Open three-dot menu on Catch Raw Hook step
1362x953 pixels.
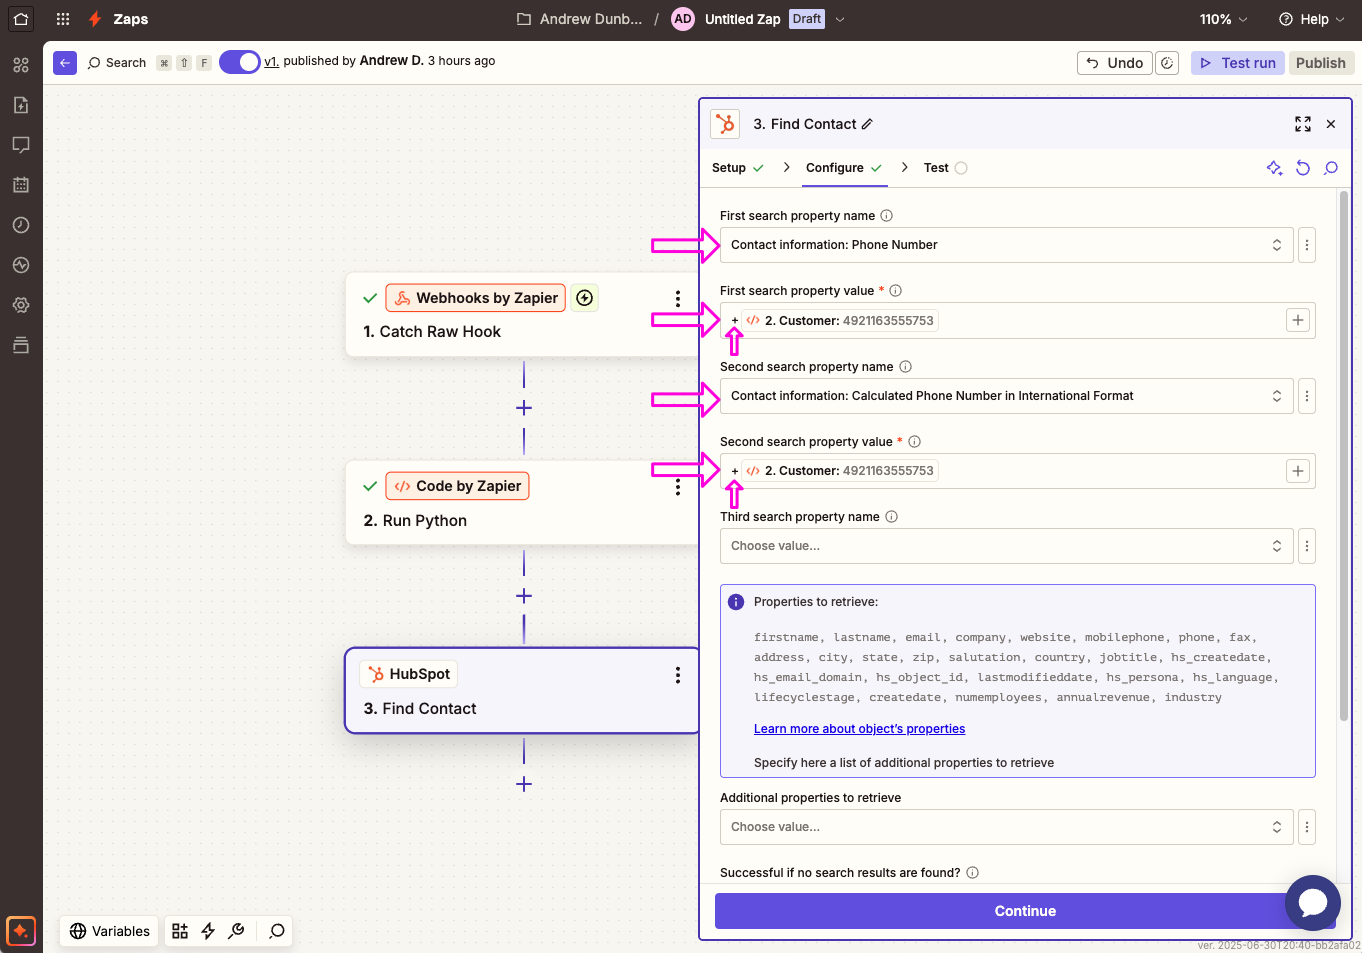(x=678, y=298)
